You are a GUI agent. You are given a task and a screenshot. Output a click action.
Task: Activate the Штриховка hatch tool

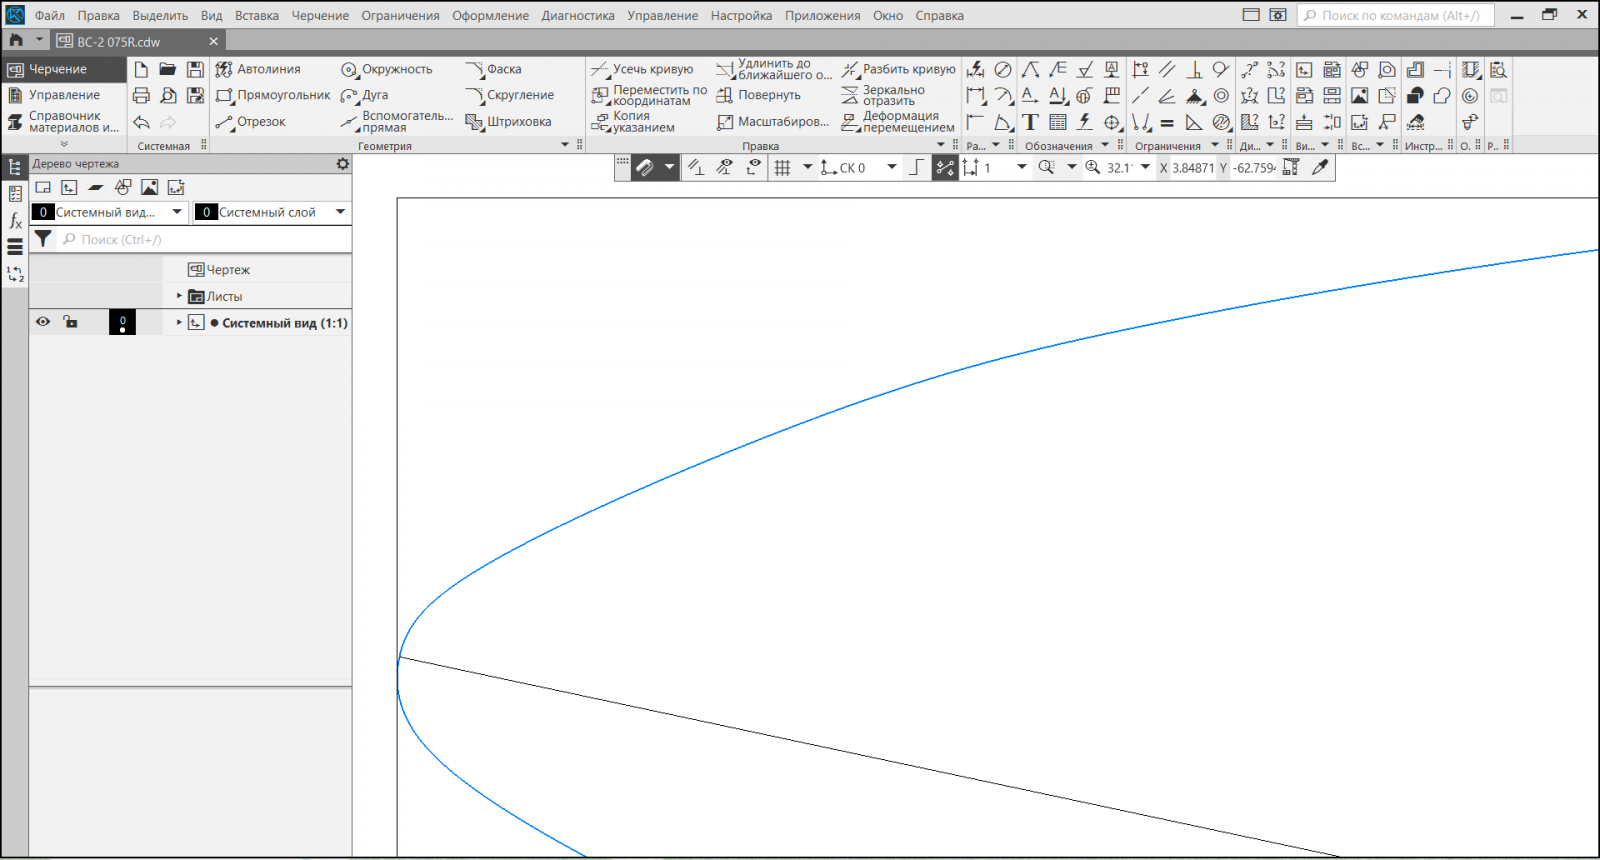[x=509, y=122]
